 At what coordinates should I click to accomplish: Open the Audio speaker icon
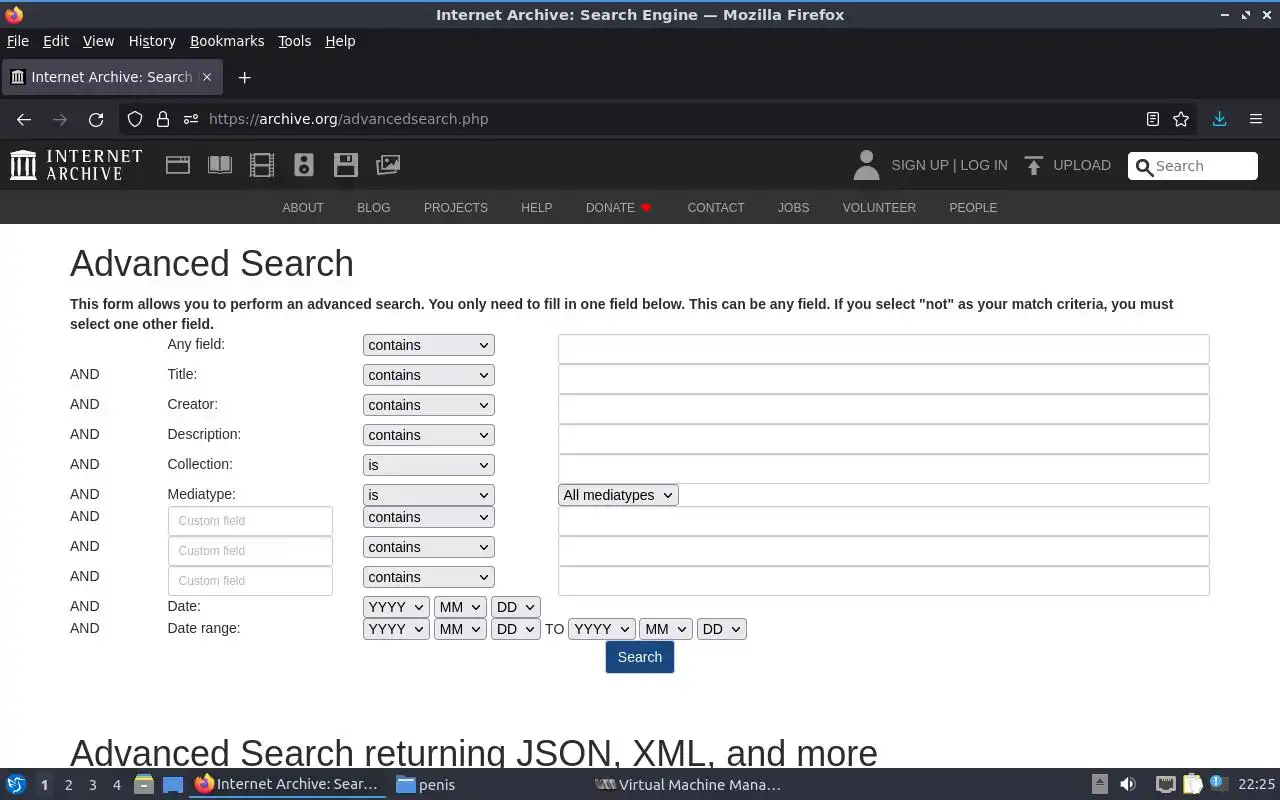pos(304,165)
